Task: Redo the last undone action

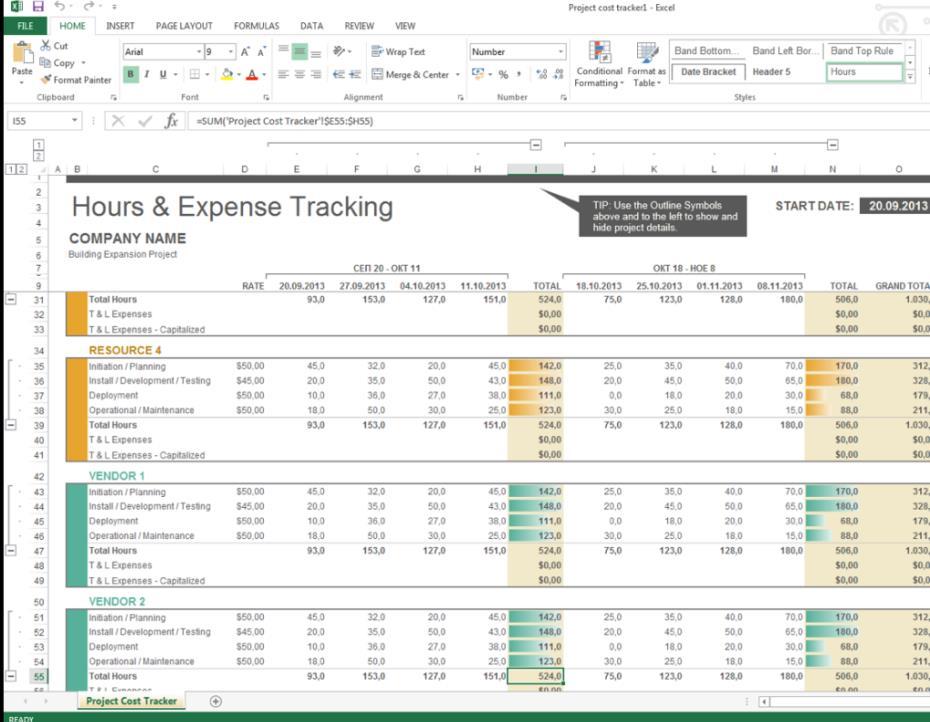Action: point(89,7)
